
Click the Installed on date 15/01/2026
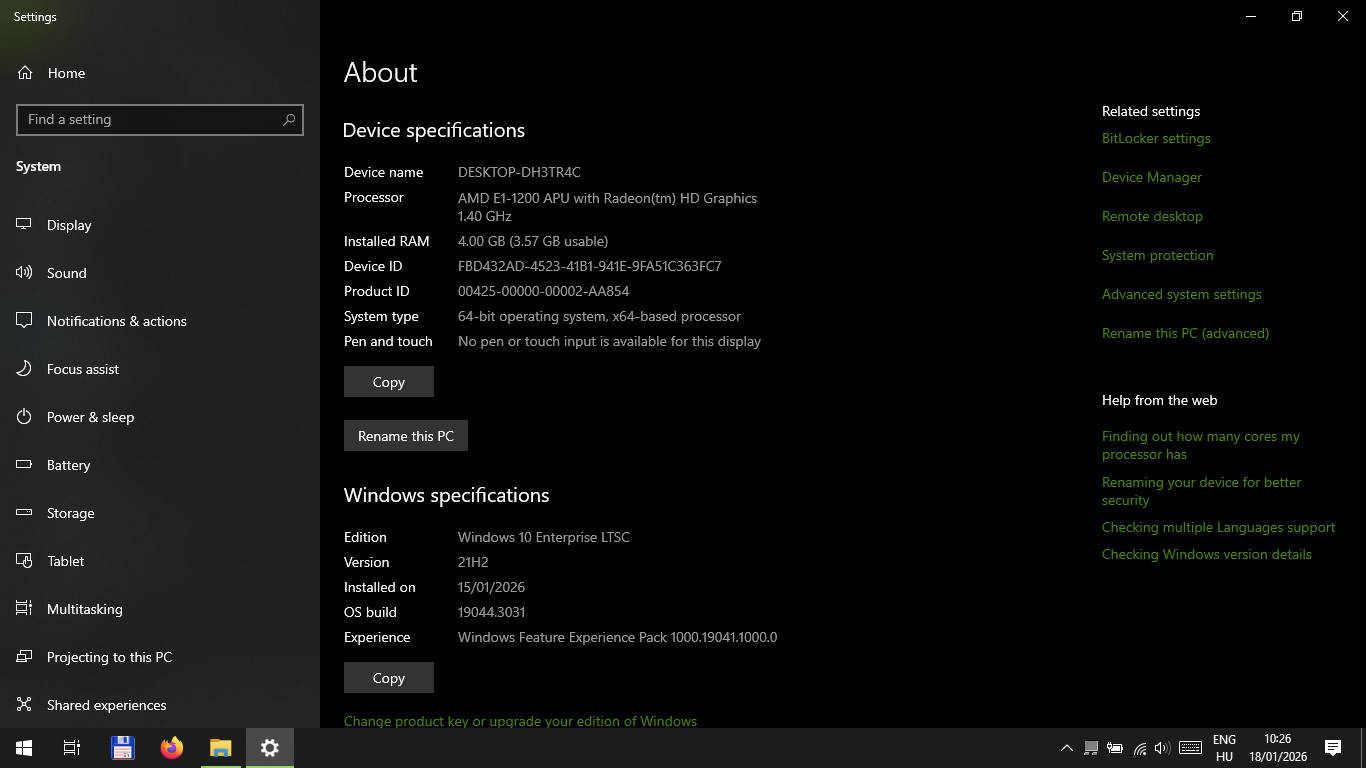(x=491, y=588)
